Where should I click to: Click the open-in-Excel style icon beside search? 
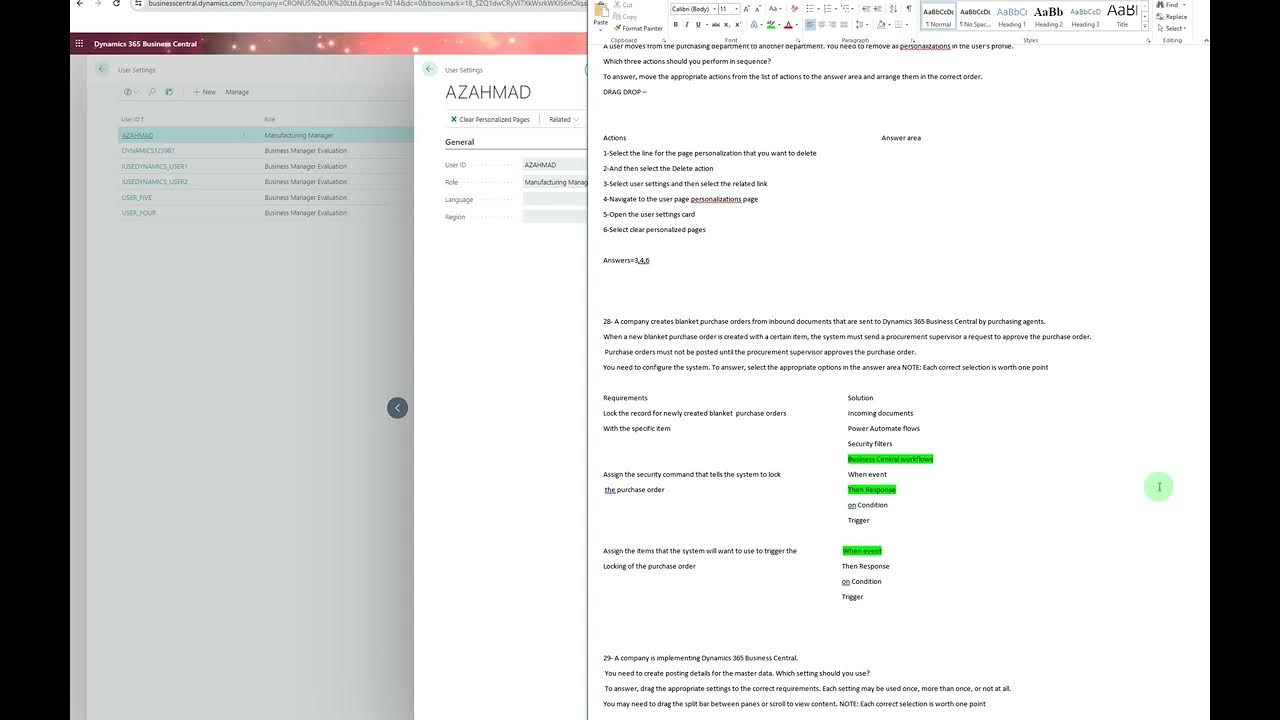click(169, 92)
